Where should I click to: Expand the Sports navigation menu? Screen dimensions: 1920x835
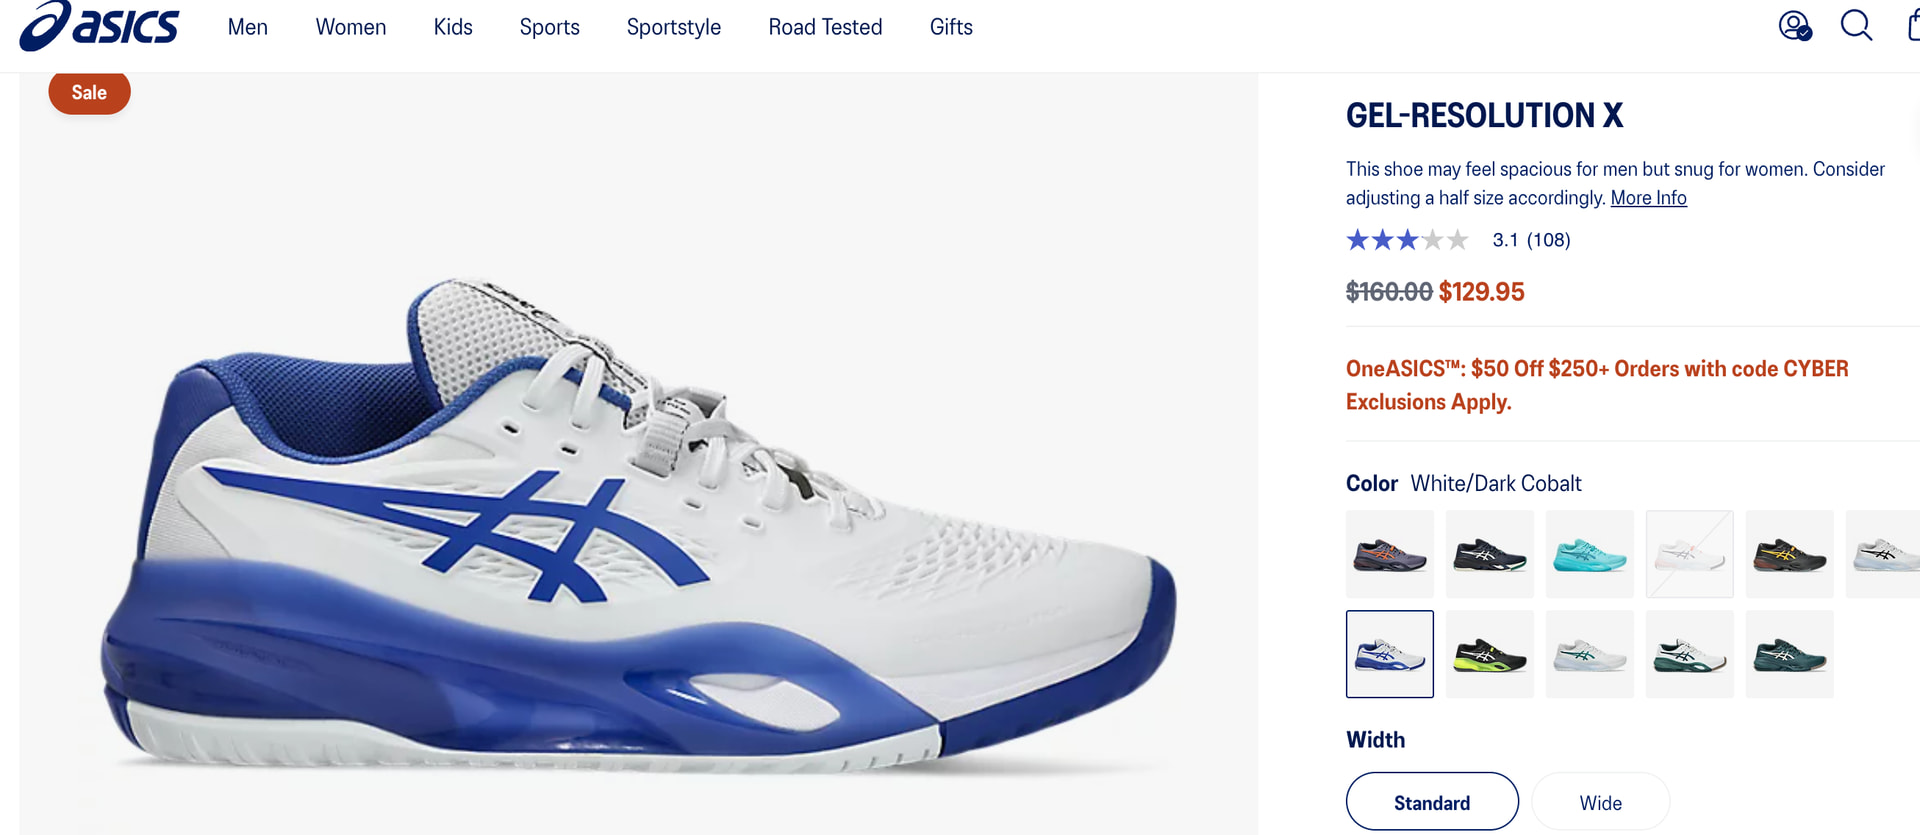coord(549,27)
